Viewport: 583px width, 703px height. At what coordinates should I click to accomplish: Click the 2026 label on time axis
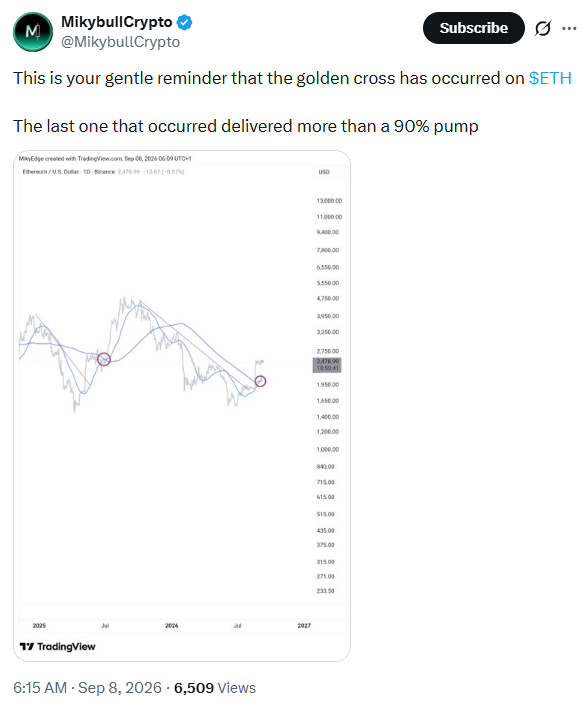pos(171,625)
